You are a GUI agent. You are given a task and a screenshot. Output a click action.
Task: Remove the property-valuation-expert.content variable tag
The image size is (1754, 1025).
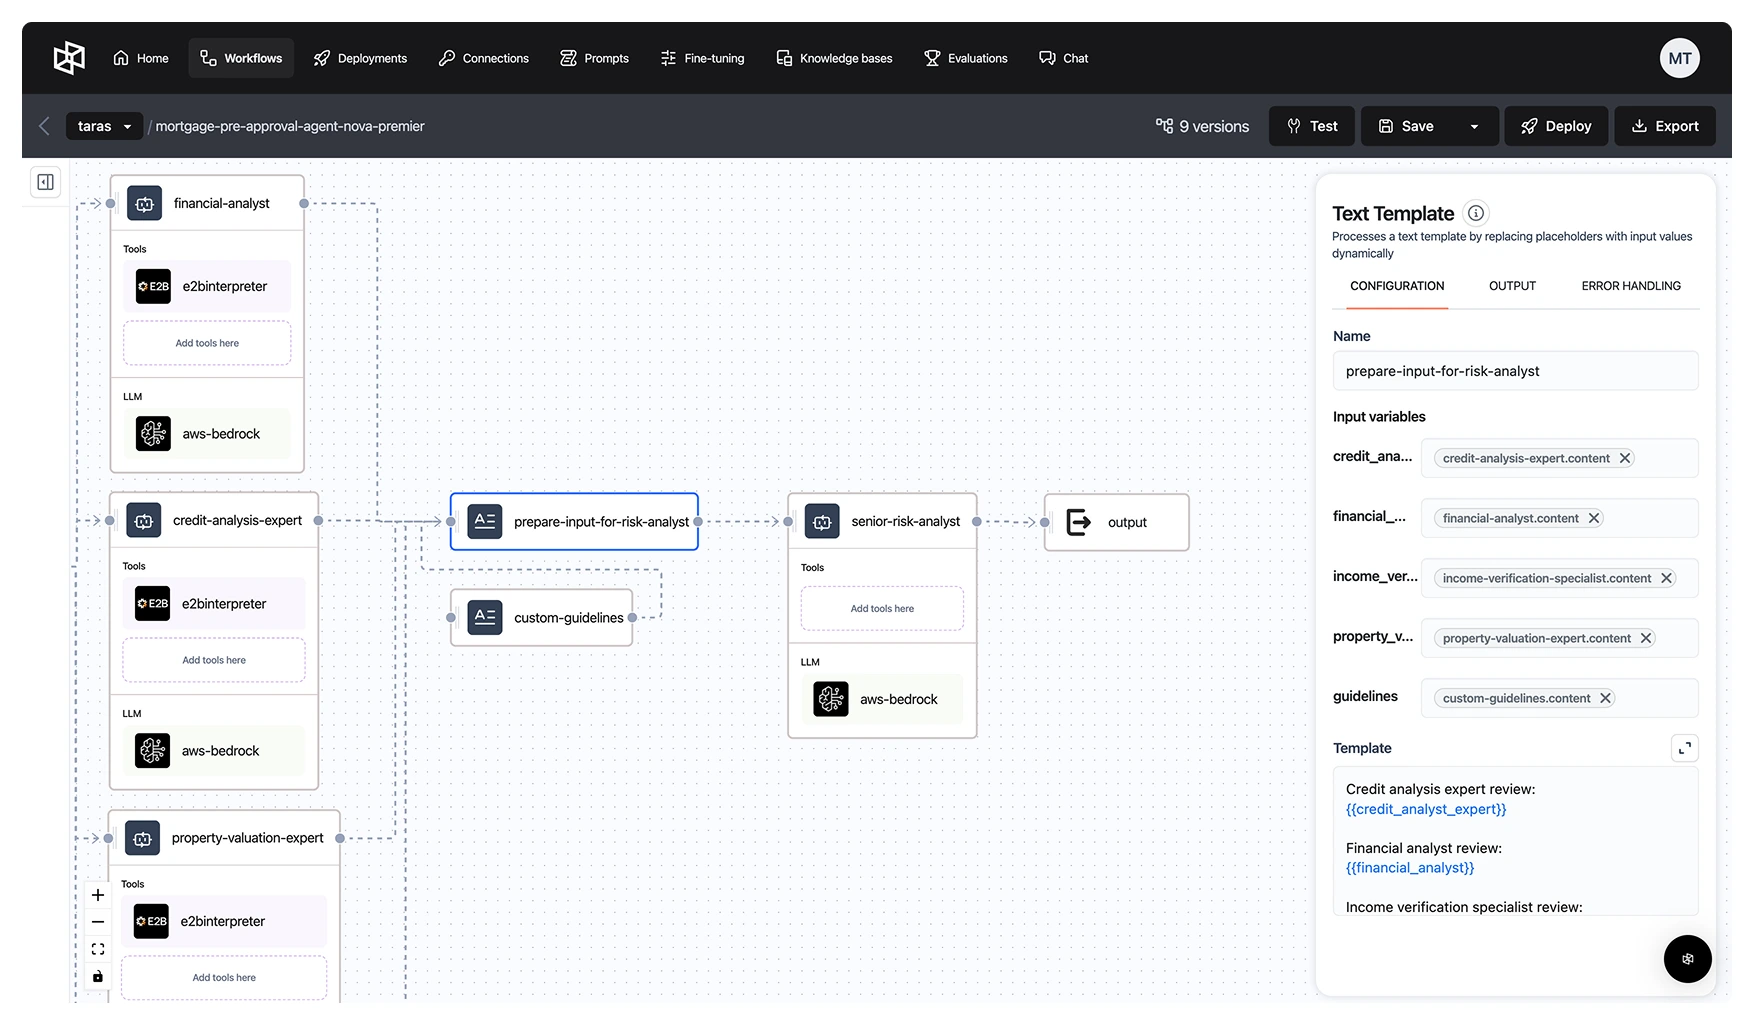pos(1646,638)
